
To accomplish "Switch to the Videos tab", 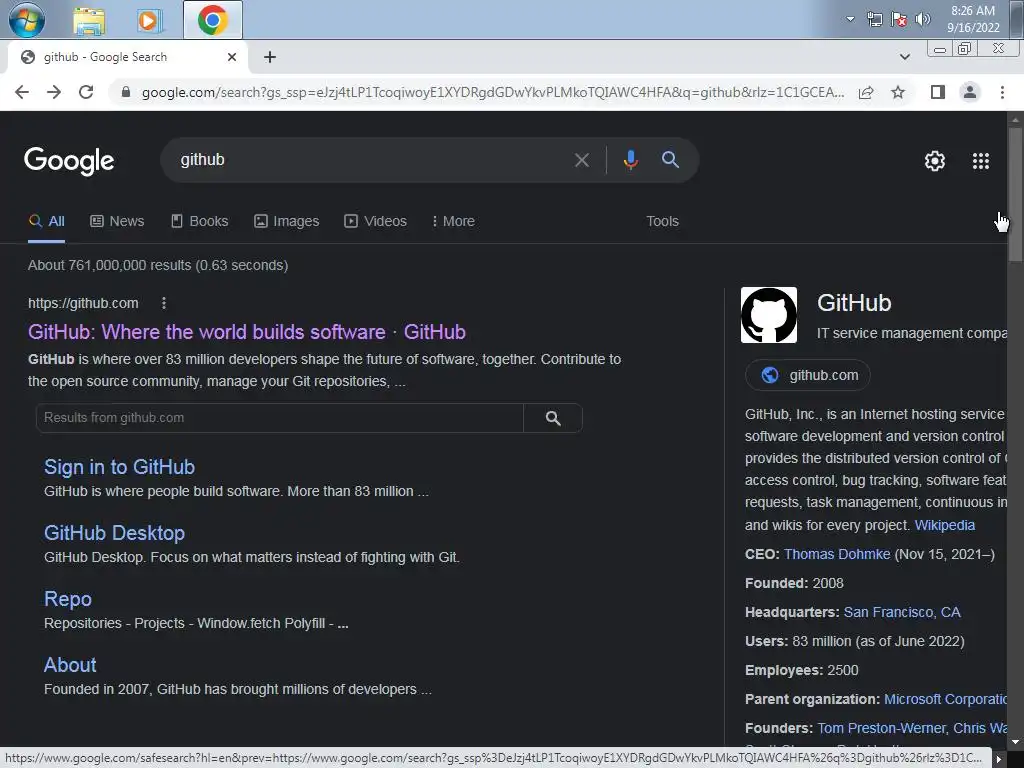I will pyautogui.click(x=376, y=221).
